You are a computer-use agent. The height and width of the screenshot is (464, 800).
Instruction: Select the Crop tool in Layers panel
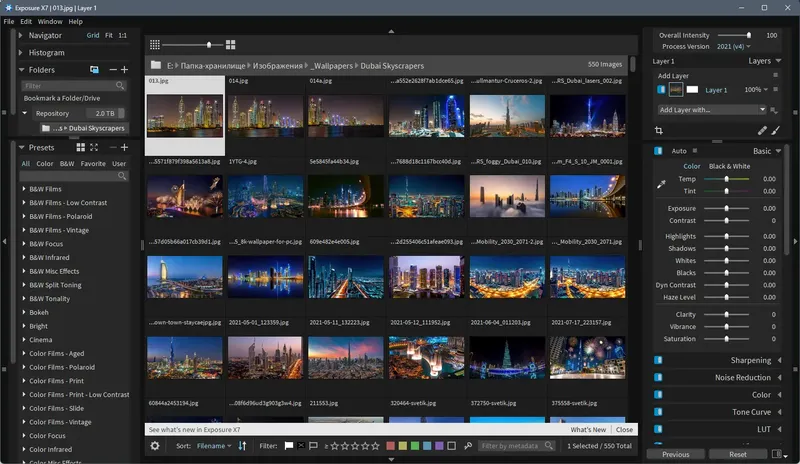coord(659,130)
